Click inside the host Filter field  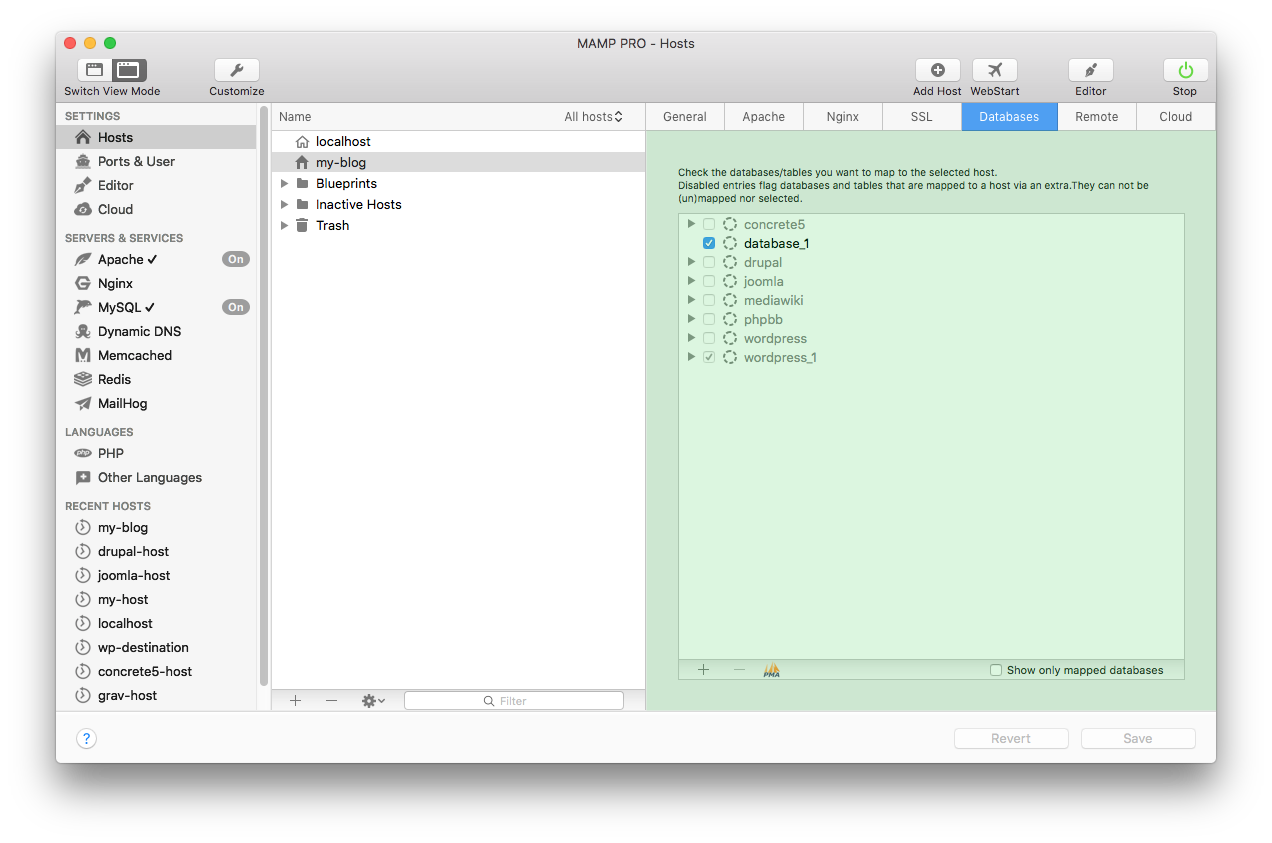tap(513, 700)
